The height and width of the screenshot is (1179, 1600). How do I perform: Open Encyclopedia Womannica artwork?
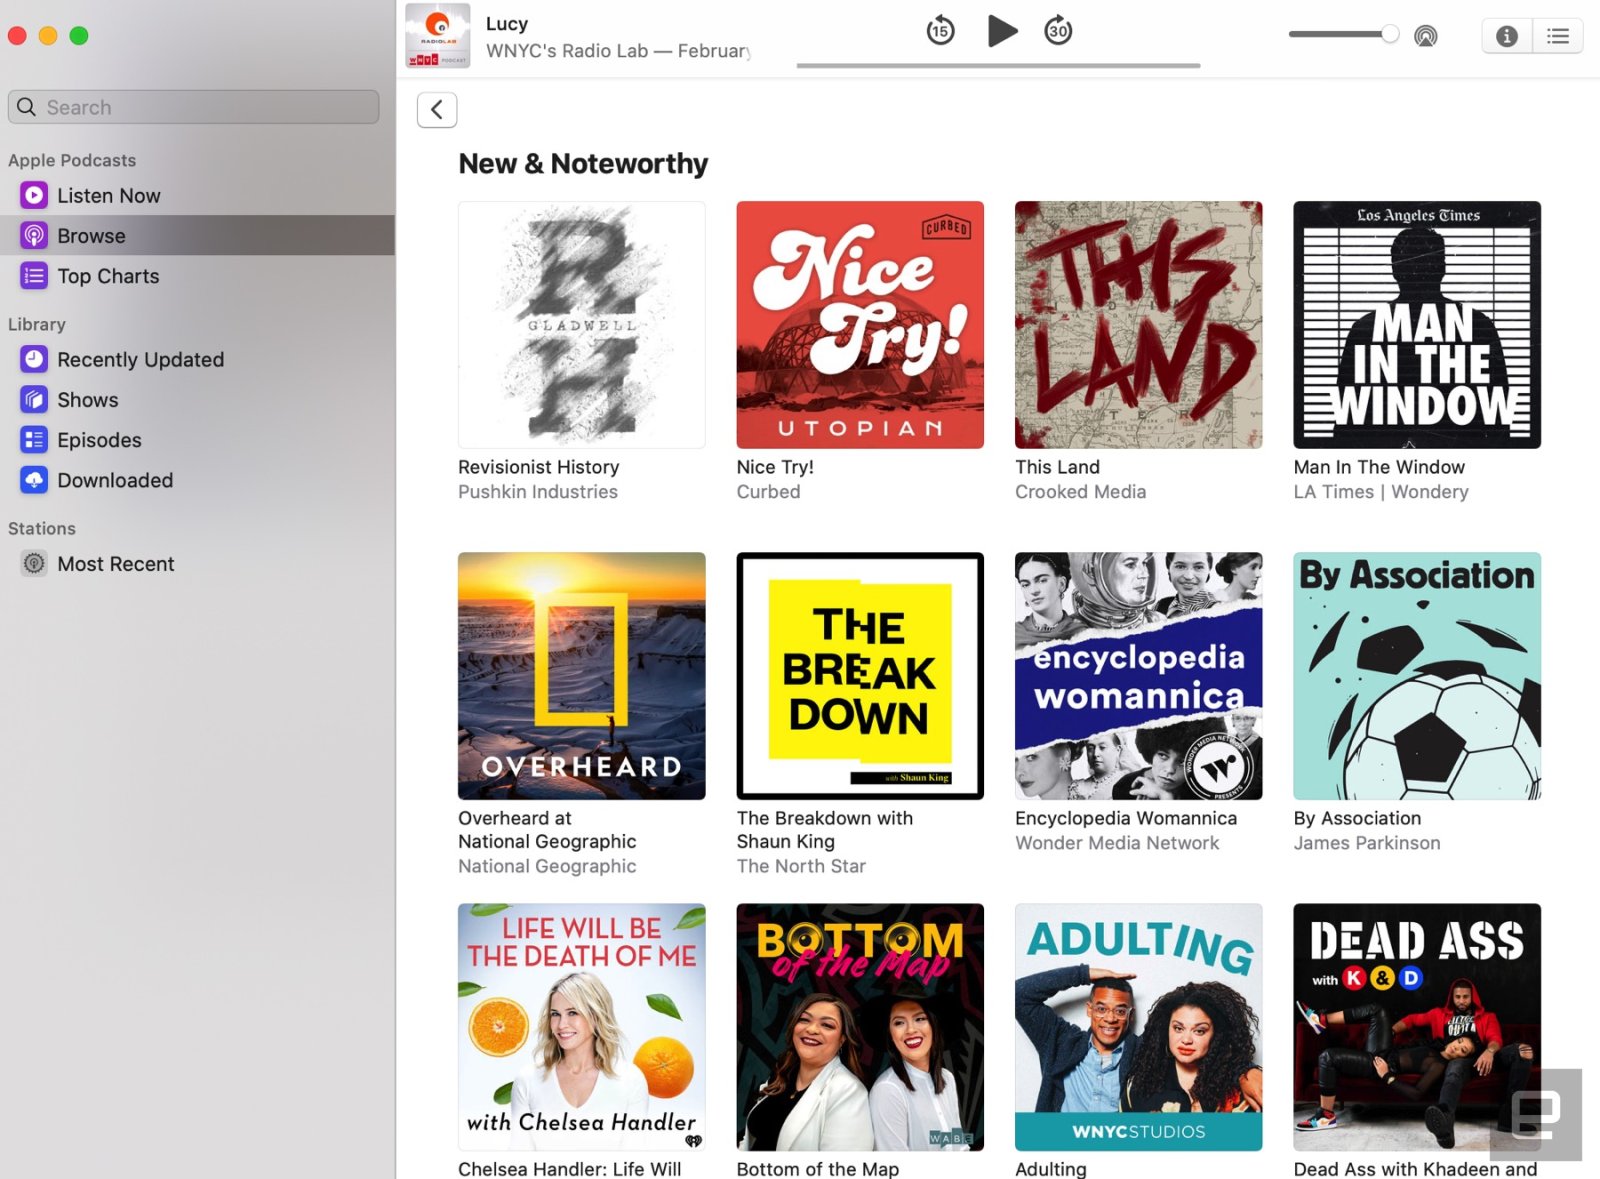coord(1139,676)
